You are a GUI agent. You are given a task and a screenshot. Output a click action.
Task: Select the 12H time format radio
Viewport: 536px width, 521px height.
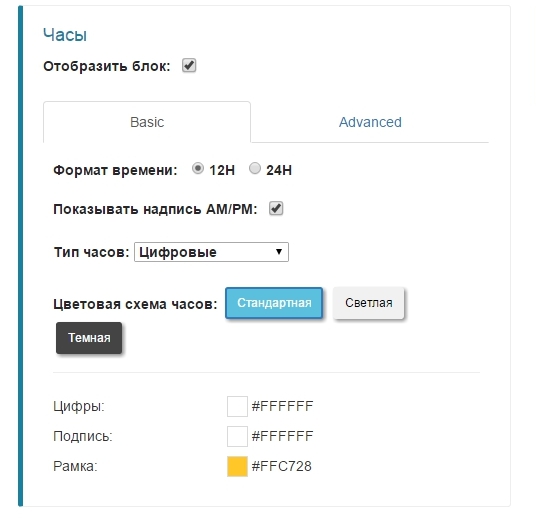coord(198,168)
